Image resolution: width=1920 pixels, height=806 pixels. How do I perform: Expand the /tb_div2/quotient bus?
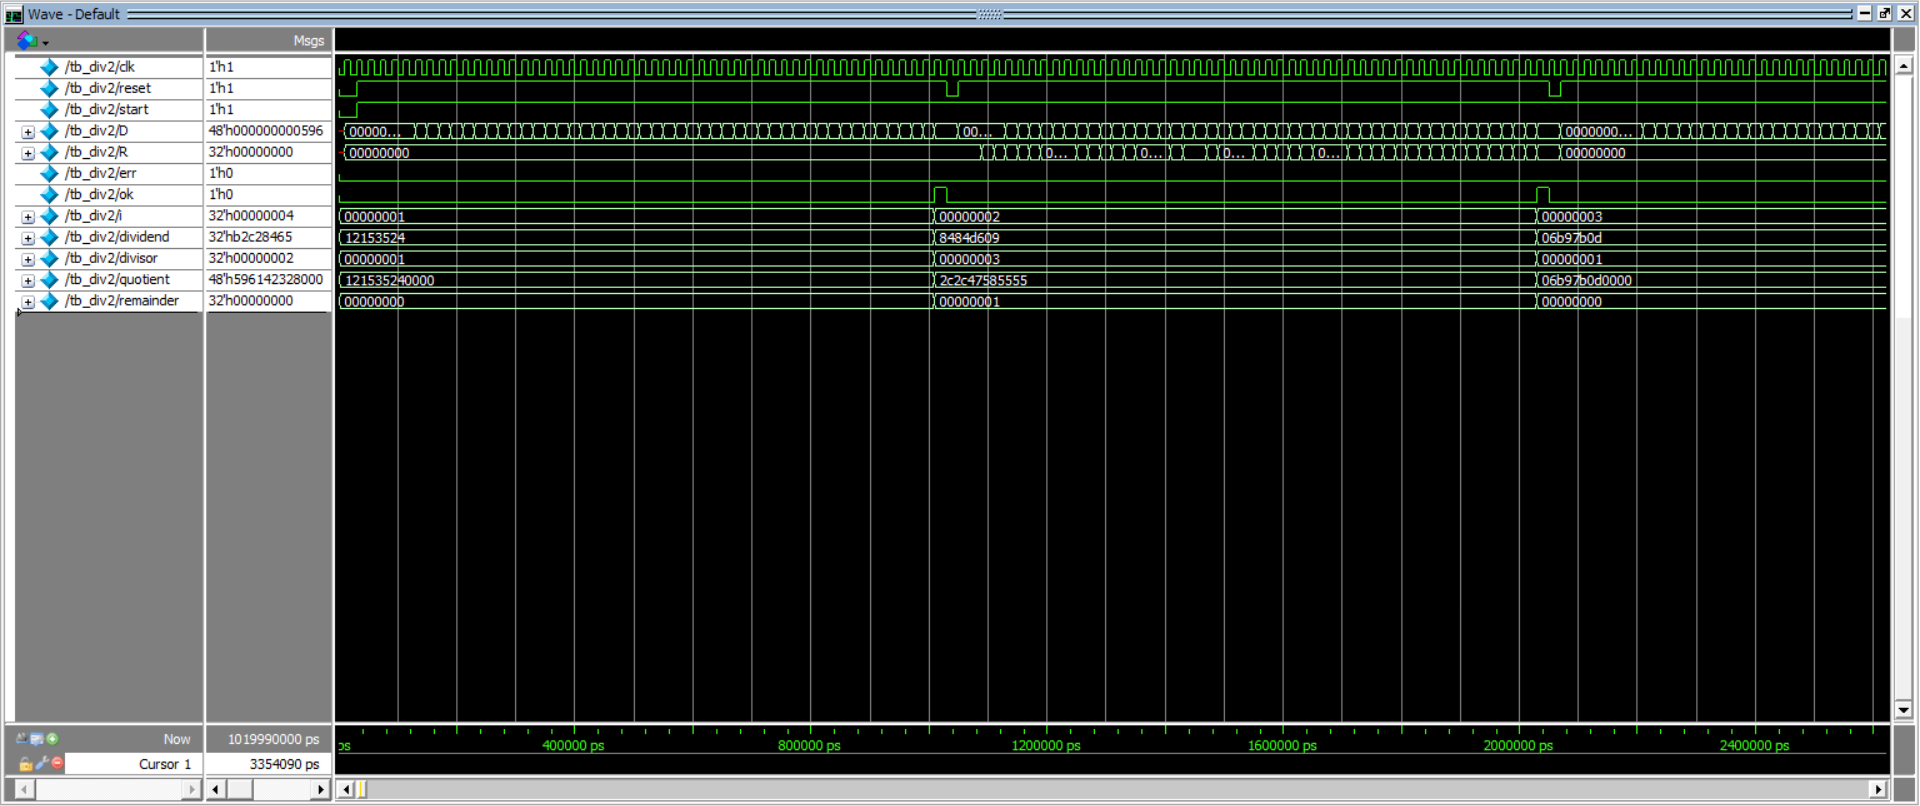(28, 281)
